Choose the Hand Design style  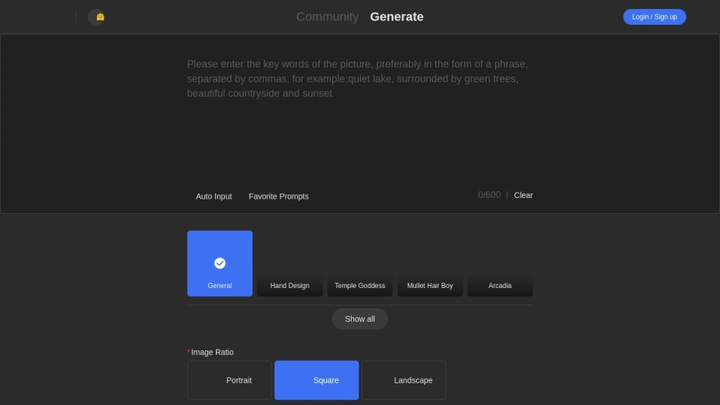290,265
